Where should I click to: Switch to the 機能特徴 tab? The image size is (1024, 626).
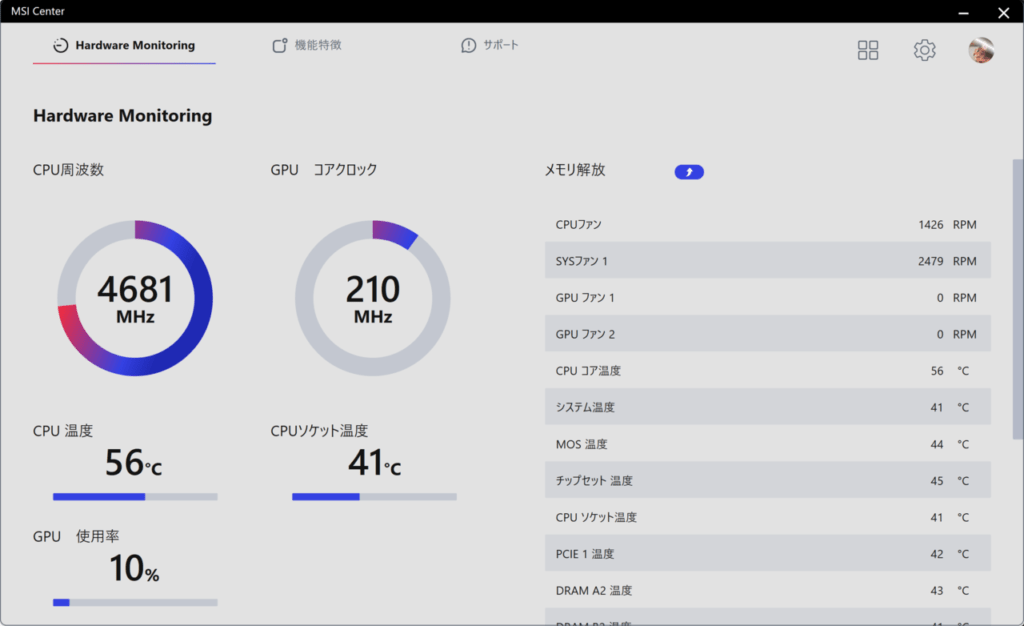pyautogui.click(x=318, y=46)
